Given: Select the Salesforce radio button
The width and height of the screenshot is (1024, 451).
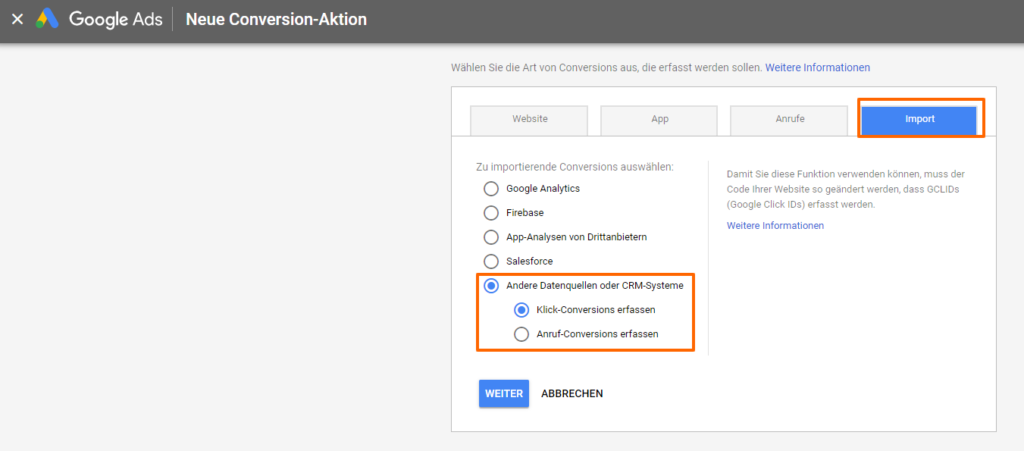Looking at the screenshot, I should click(x=490, y=261).
